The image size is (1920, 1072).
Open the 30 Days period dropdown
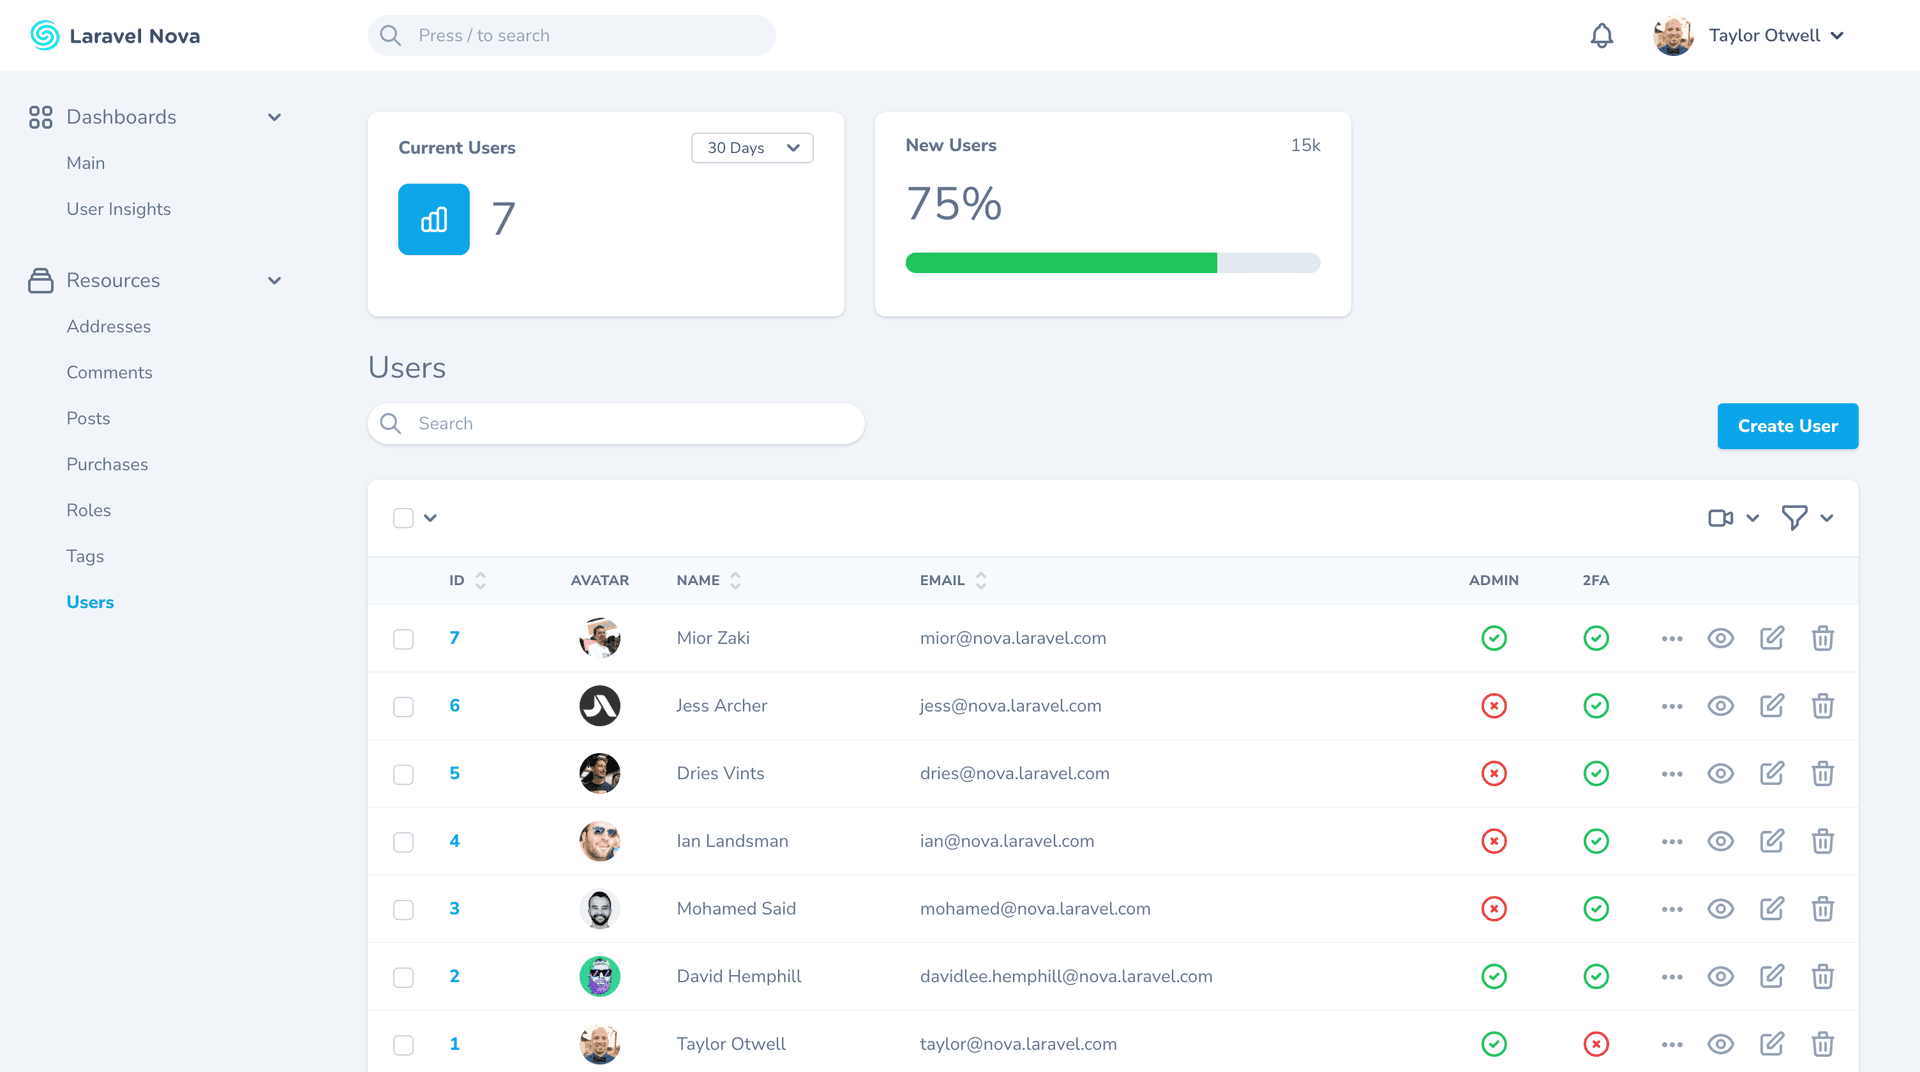point(752,147)
